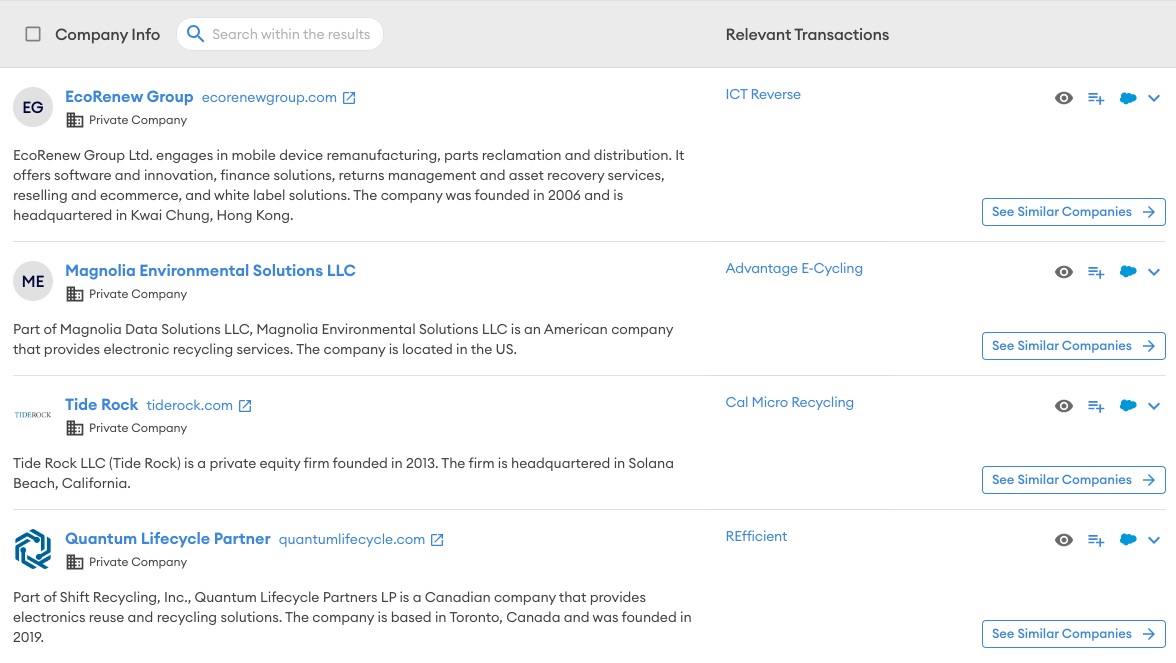1176x663 pixels.
Task: Add Quantum Lifecycle Partner to a list
Action: coord(1096,540)
